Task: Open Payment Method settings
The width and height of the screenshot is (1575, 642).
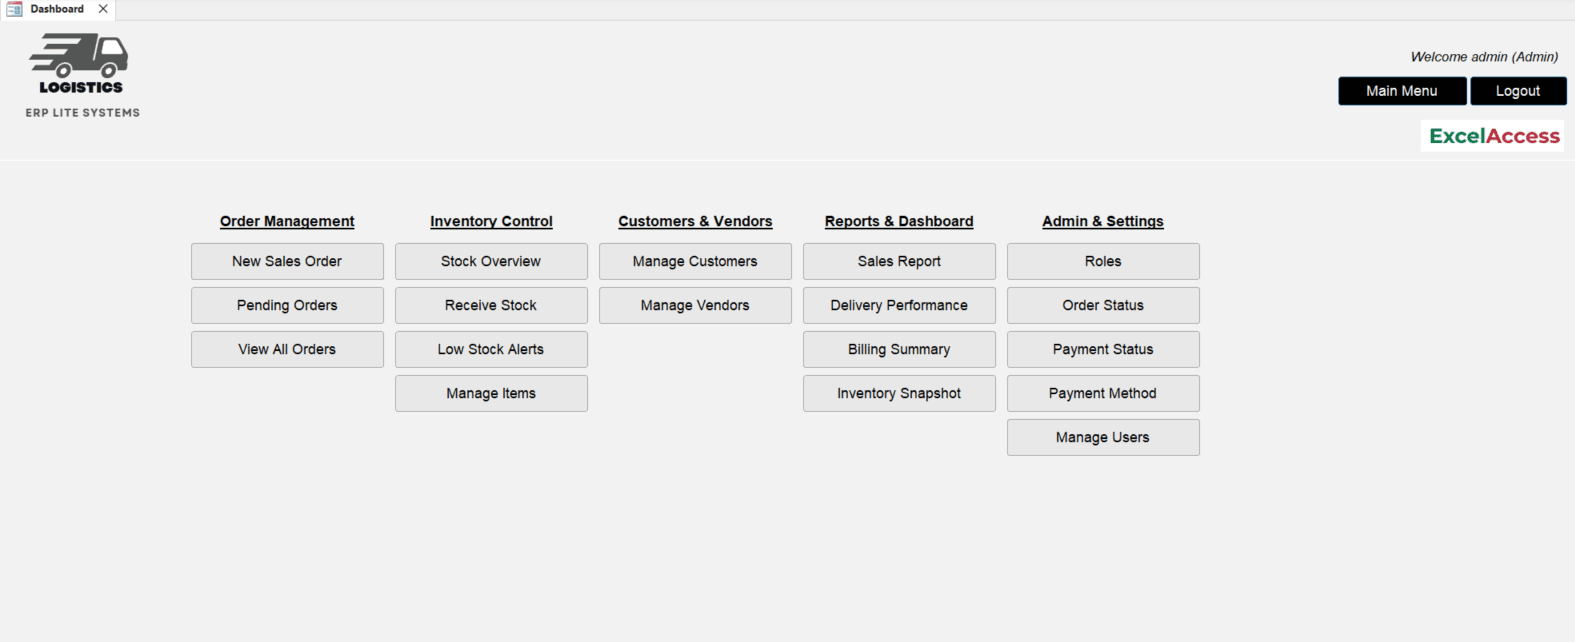Action: click(x=1102, y=393)
